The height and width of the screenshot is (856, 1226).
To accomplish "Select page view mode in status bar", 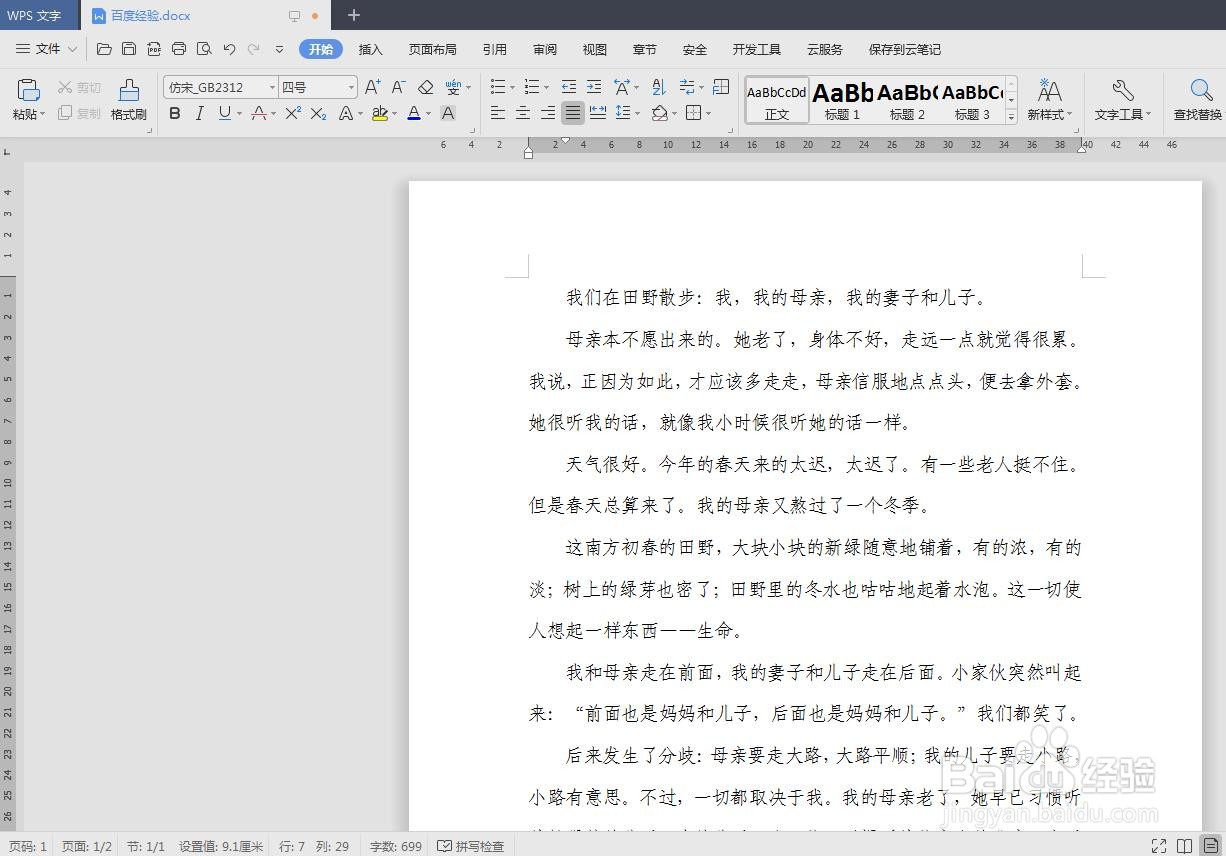I will [x=1210, y=846].
